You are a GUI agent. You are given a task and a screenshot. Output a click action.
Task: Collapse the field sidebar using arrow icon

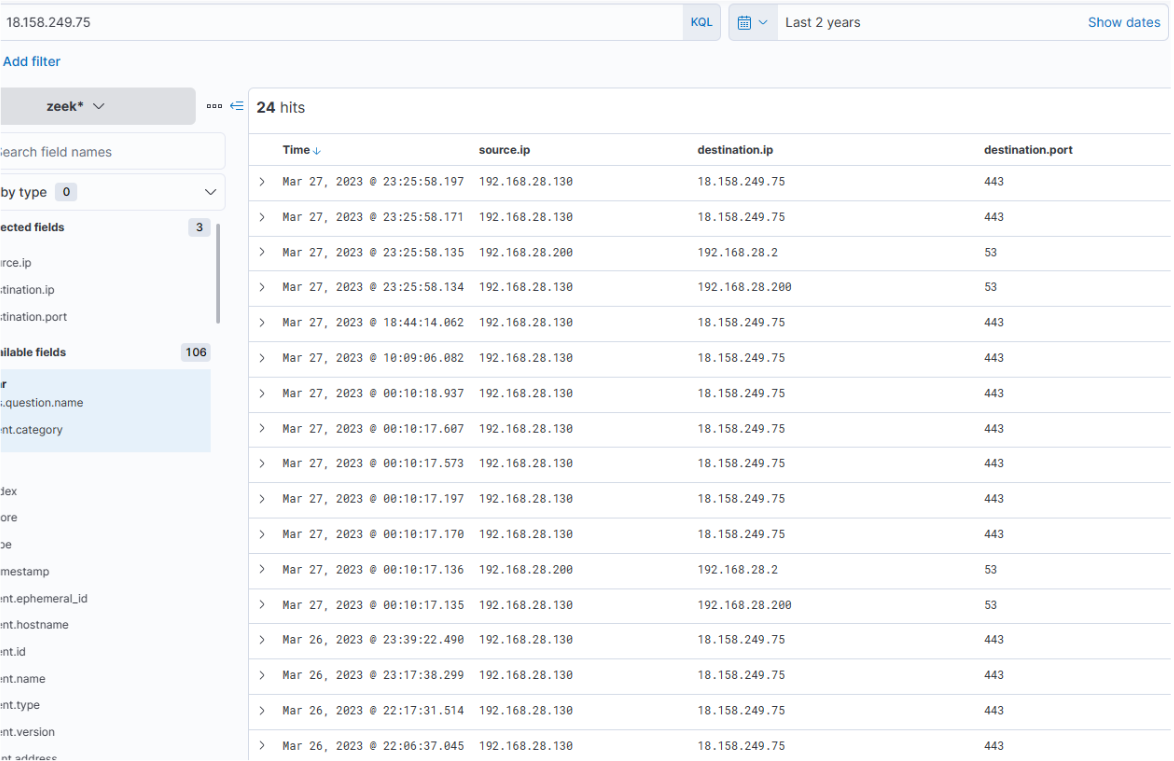[237, 106]
